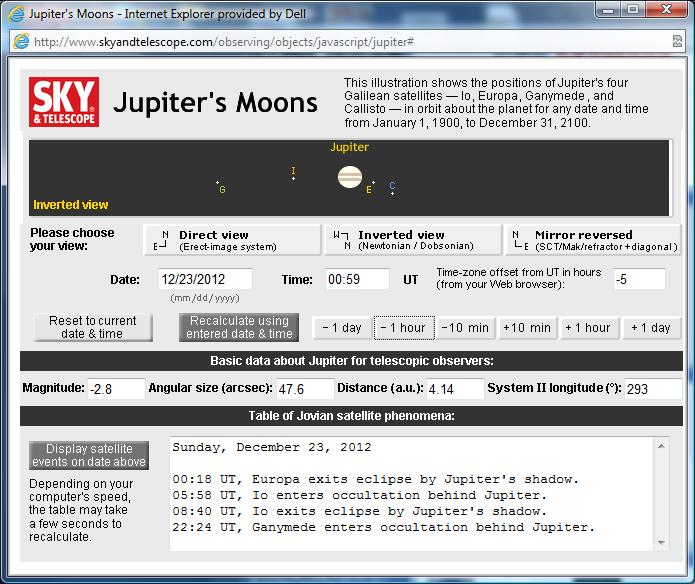The height and width of the screenshot is (584, 695).
Task: Switch to Mirror reversed view
Action: tap(594, 240)
